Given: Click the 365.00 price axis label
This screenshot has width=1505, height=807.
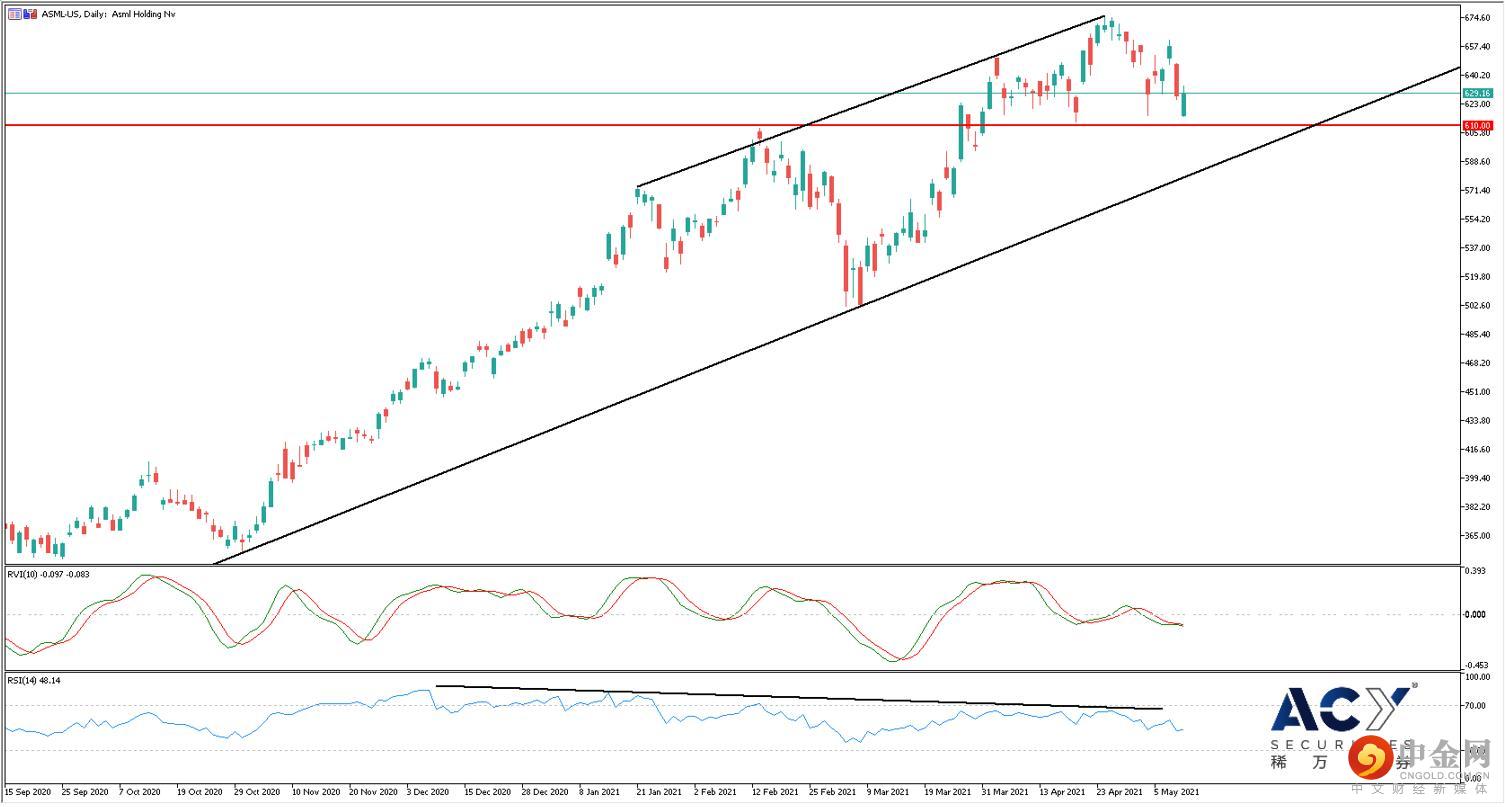Looking at the screenshot, I should (1477, 536).
